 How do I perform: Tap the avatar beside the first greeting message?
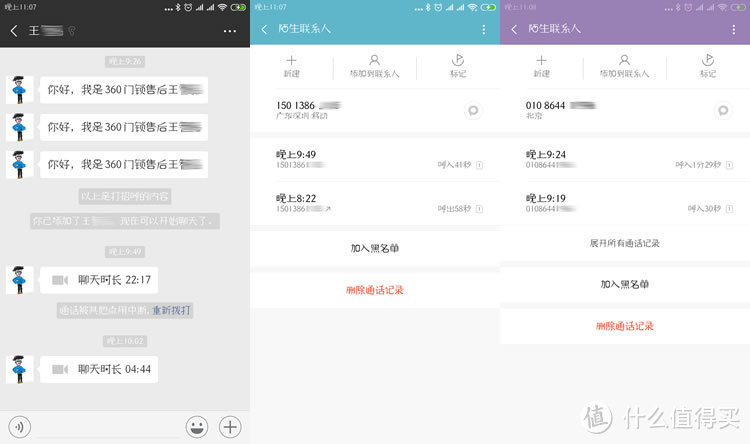coord(20,89)
